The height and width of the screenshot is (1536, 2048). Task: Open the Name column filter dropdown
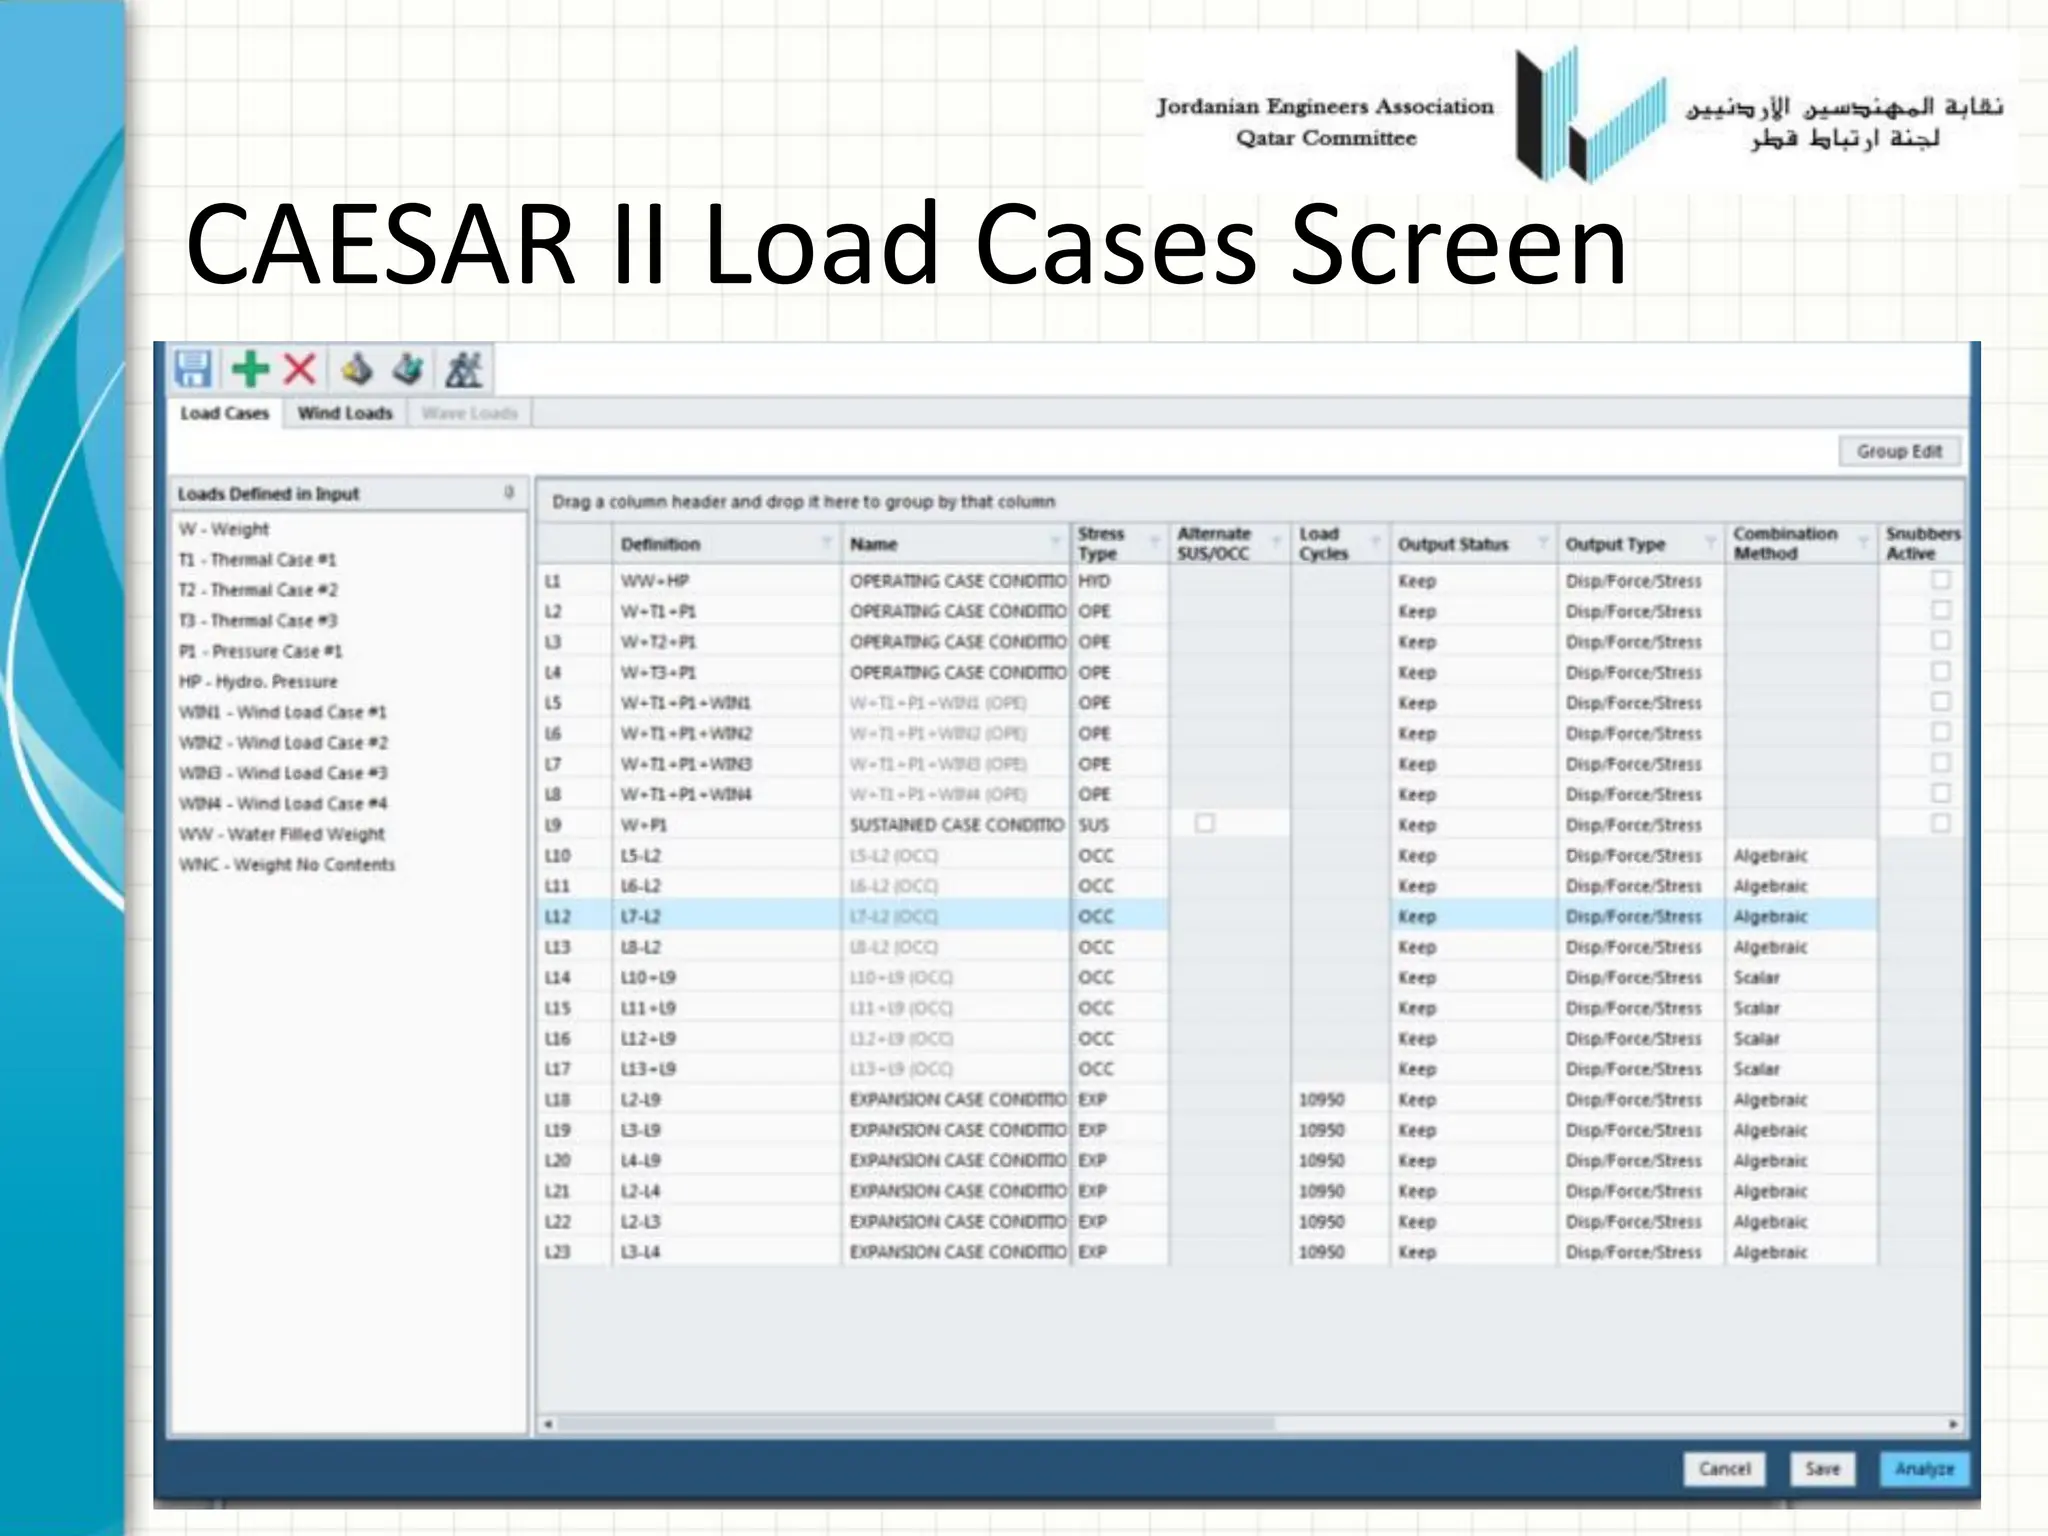(1055, 543)
